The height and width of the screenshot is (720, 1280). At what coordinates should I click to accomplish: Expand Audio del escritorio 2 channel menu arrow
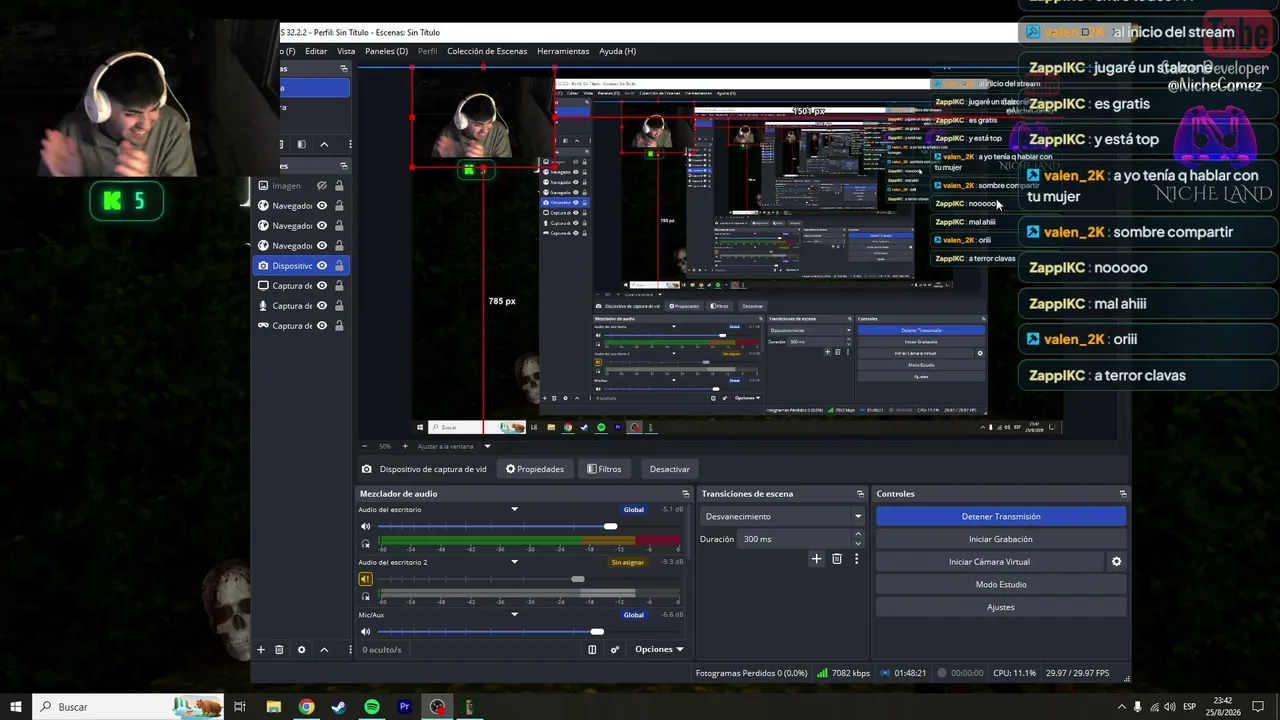[515, 562]
